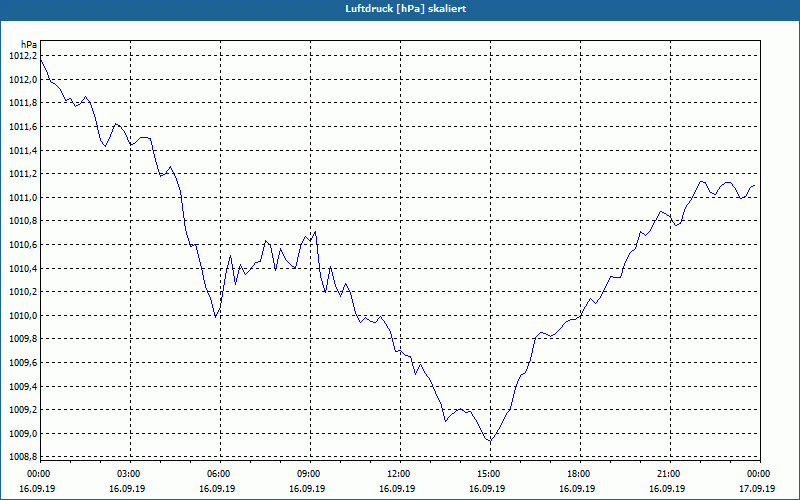Click the 1011,0 y-axis label
The width and height of the screenshot is (800, 500).
coord(23,197)
